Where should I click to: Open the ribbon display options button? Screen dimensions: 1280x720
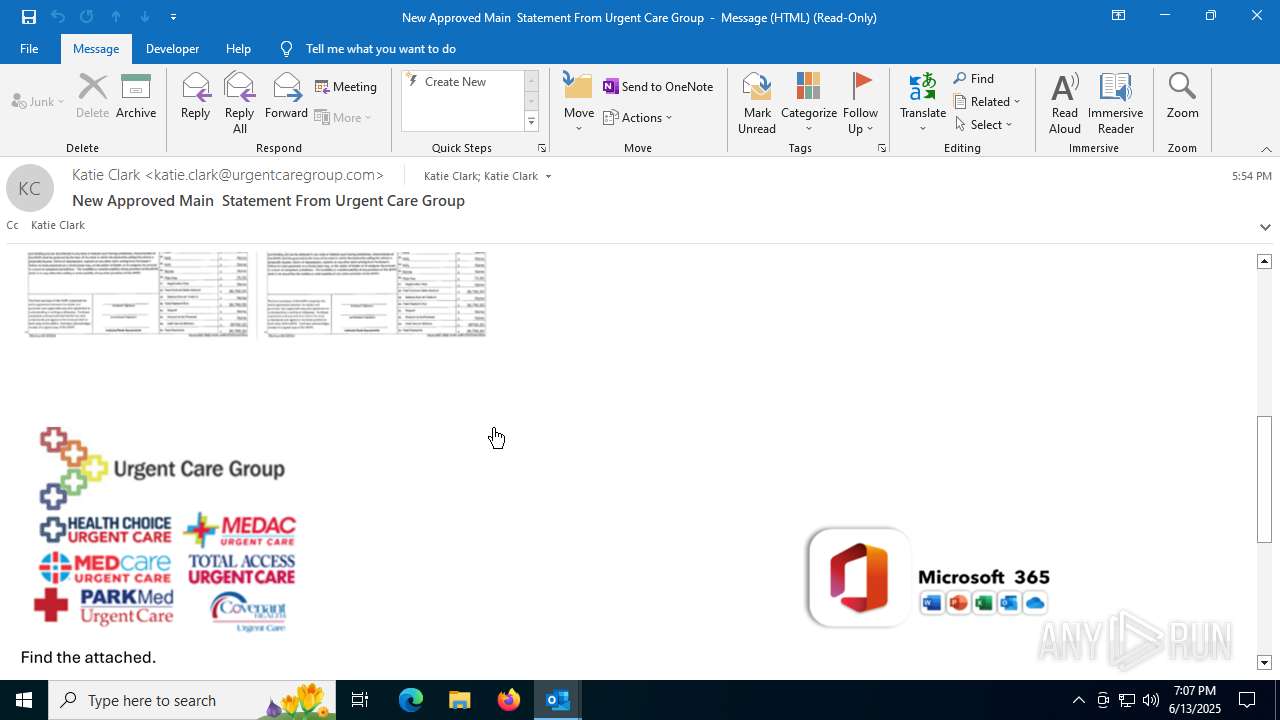pyautogui.click(x=1118, y=16)
